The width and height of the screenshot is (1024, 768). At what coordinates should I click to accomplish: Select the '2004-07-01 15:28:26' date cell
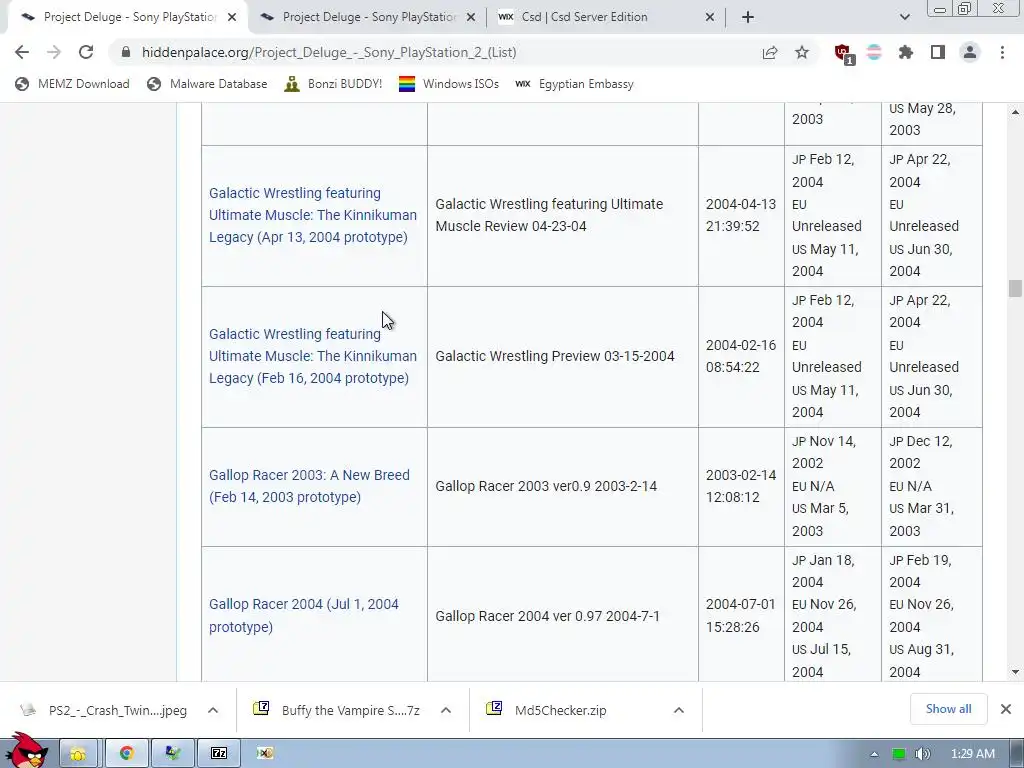(741, 615)
